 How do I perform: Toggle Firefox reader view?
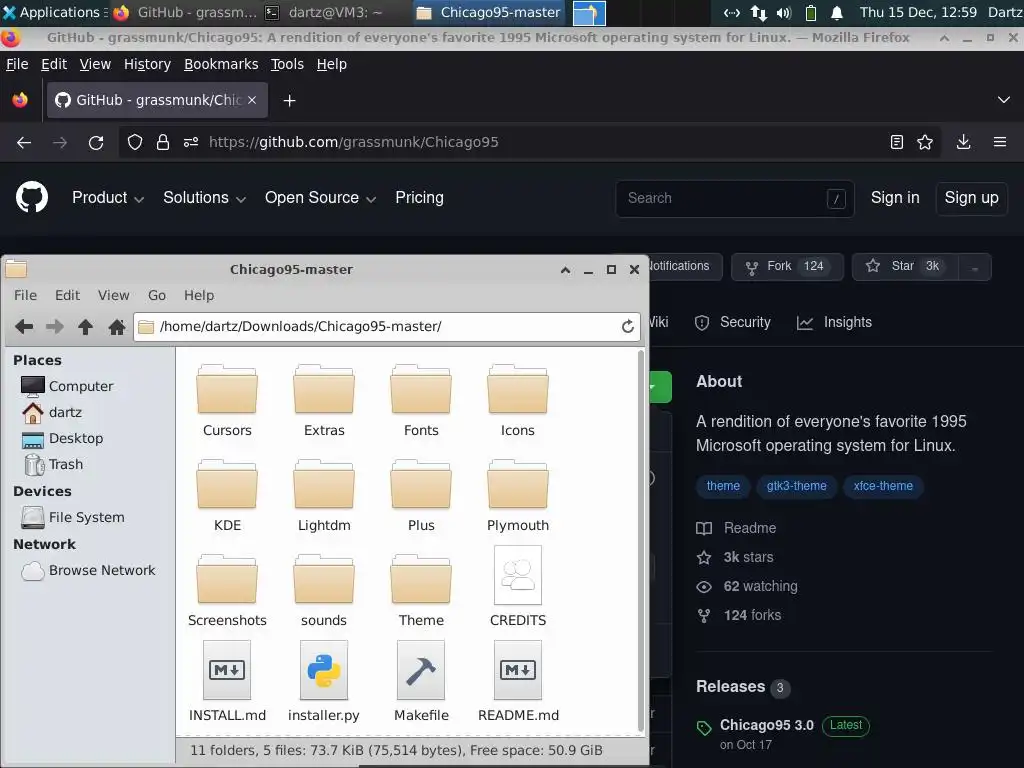pos(897,142)
